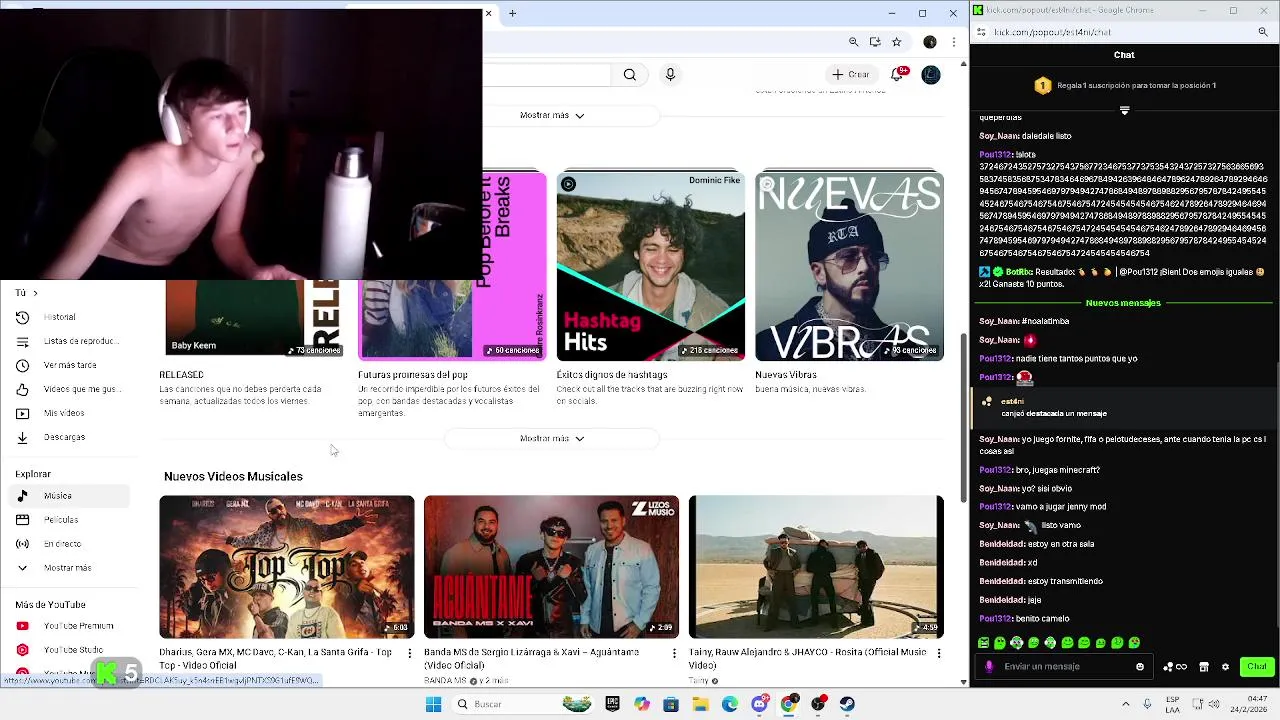Open Chrome three-dot menu
The image size is (1280, 720).
click(954, 42)
